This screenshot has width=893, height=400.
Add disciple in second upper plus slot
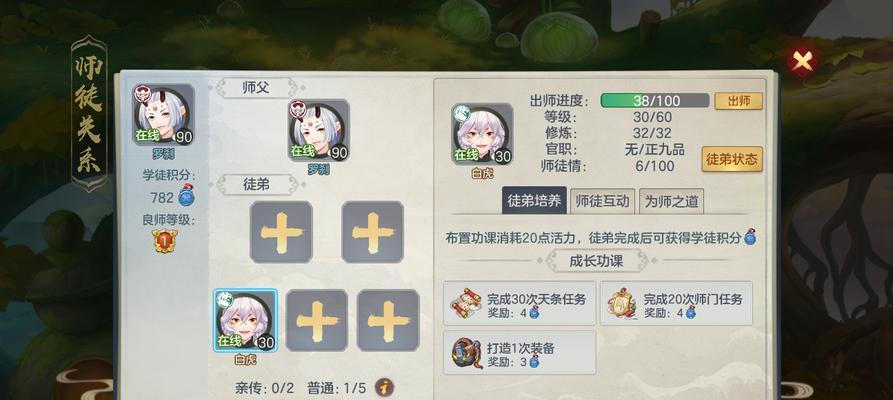coord(372,232)
